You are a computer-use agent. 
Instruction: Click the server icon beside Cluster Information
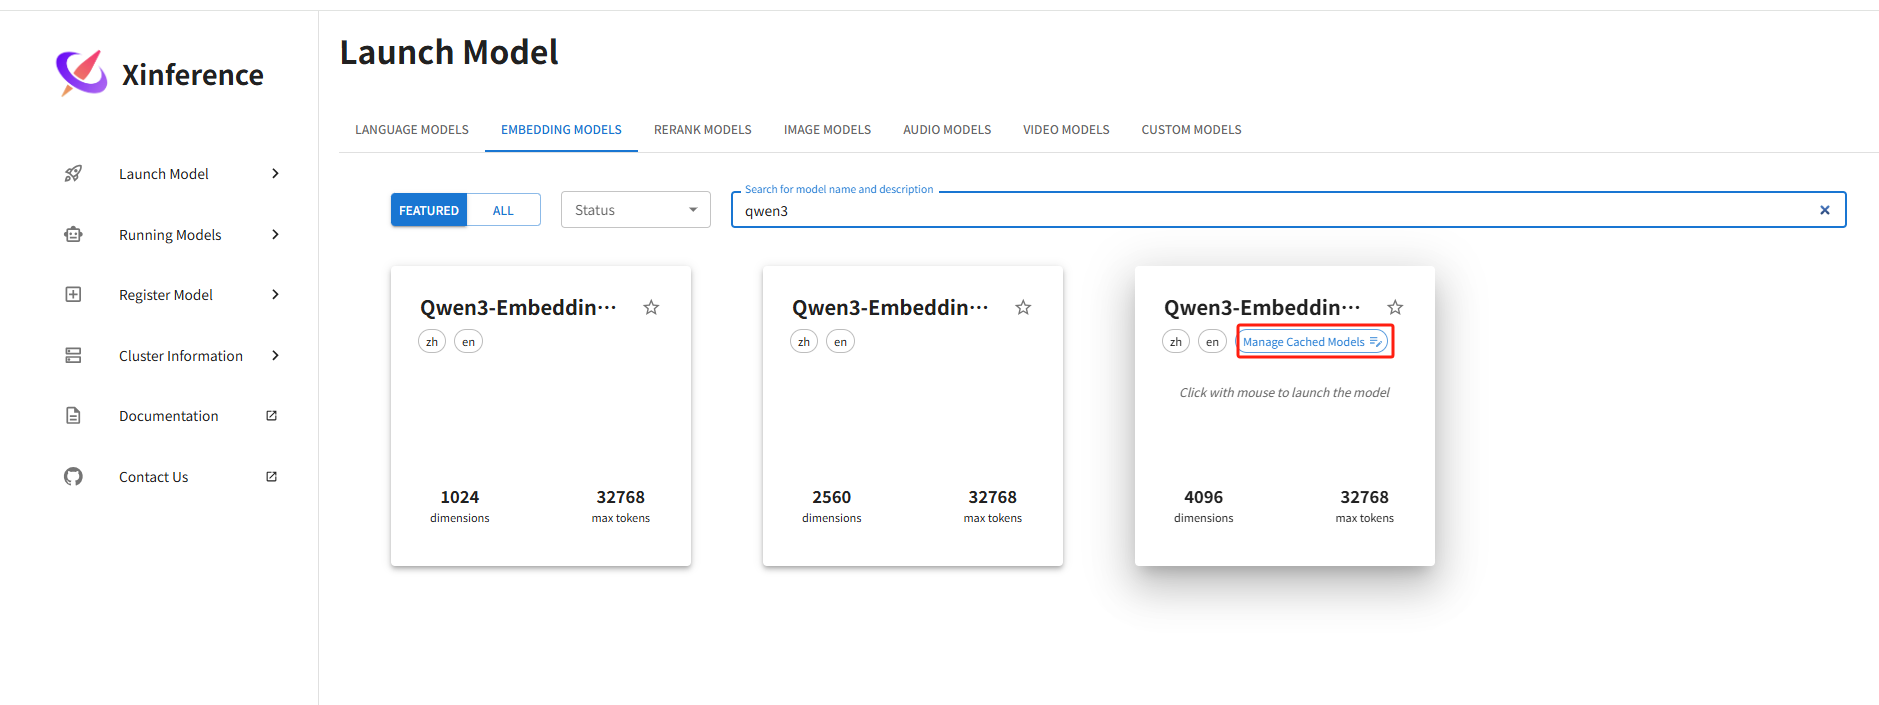pos(73,356)
